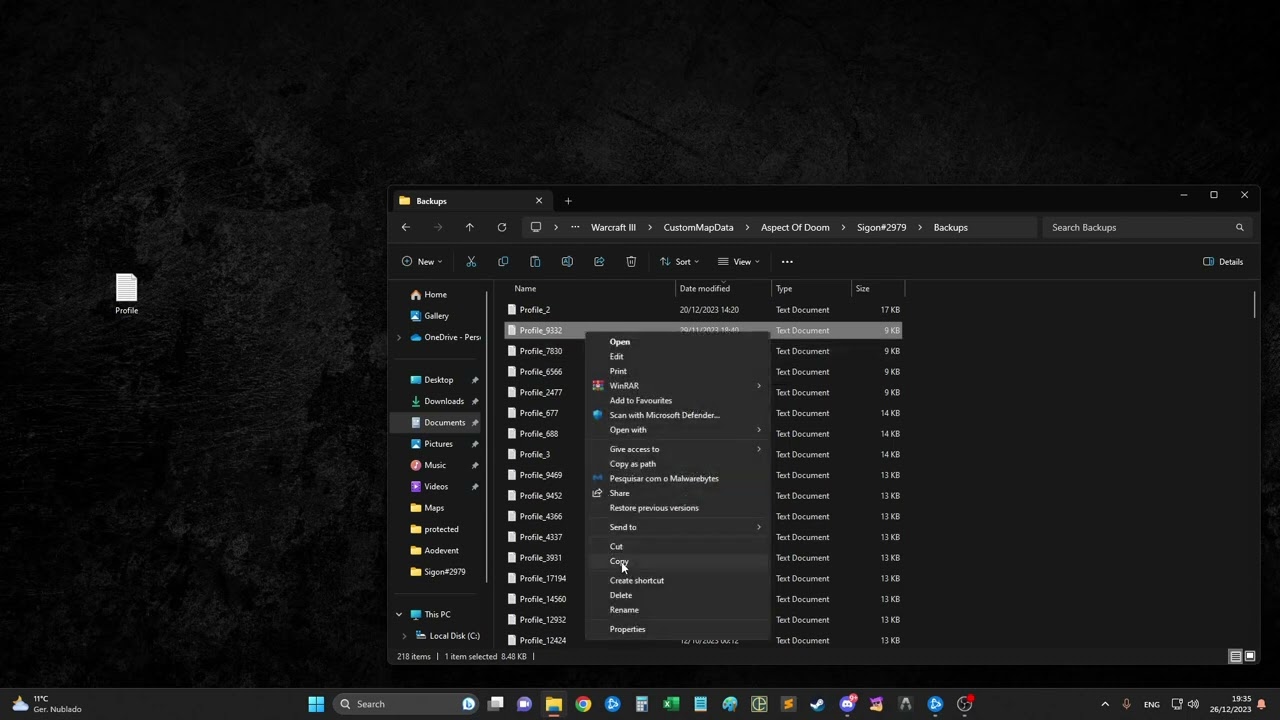Choose Copy in the context menu
1280x720 pixels.
[x=677, y=561]
